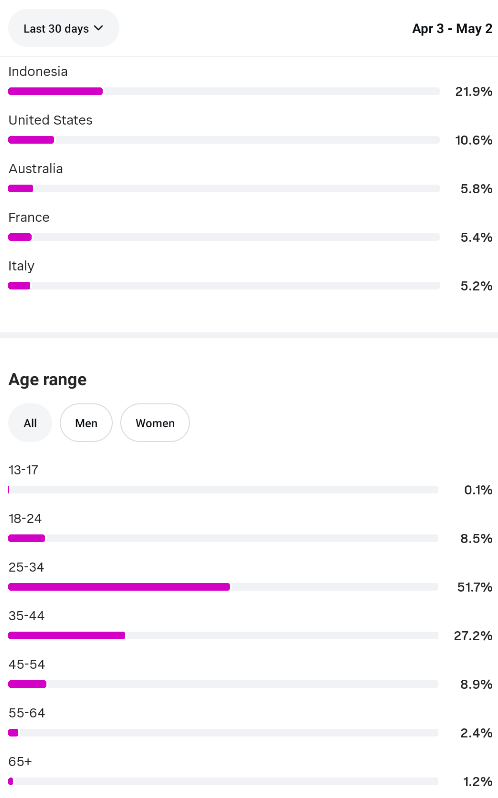Click the 35-44 age bar

pyautogui.click(x=223, y=635)
